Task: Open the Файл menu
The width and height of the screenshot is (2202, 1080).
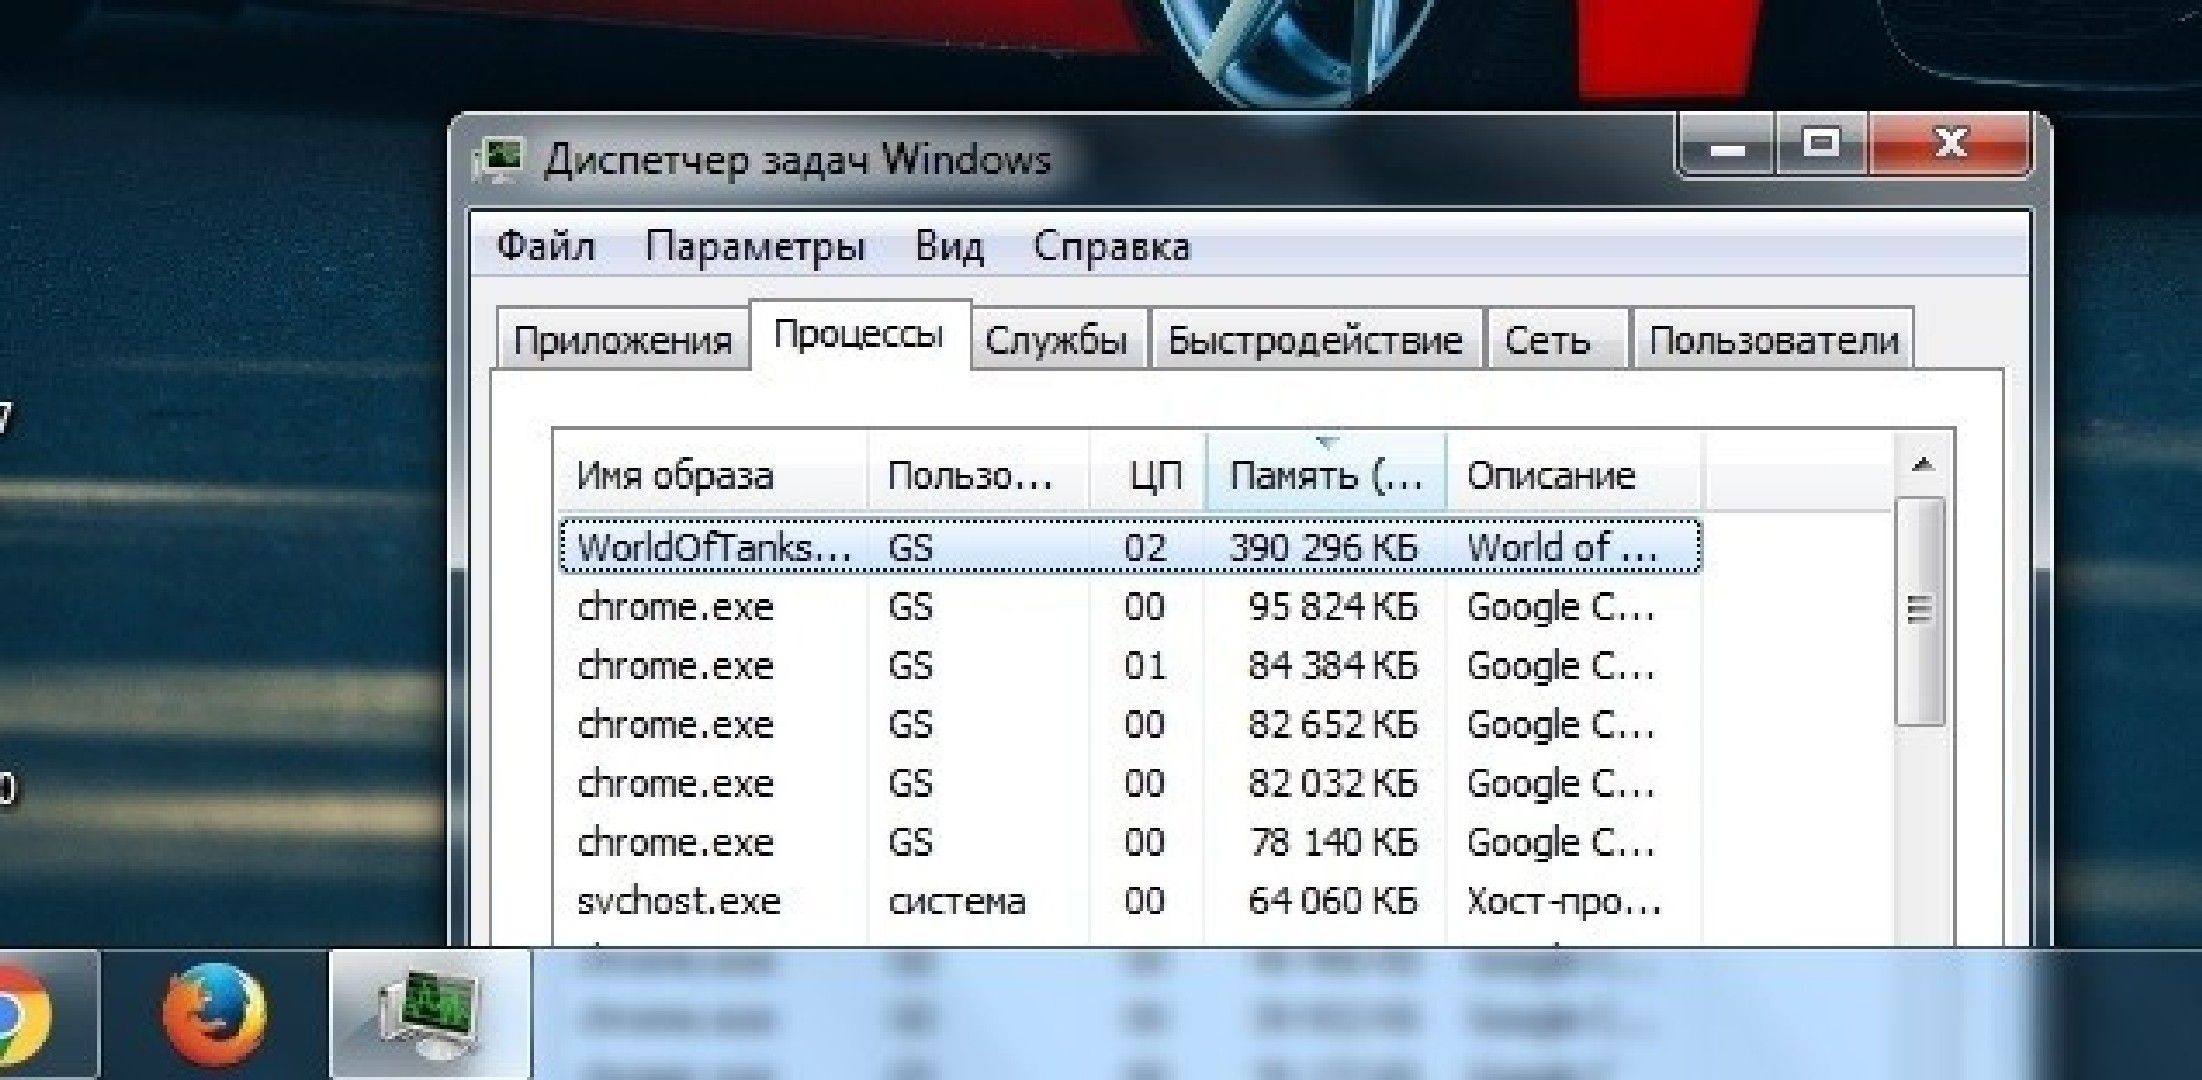Action: click(546, 246)
